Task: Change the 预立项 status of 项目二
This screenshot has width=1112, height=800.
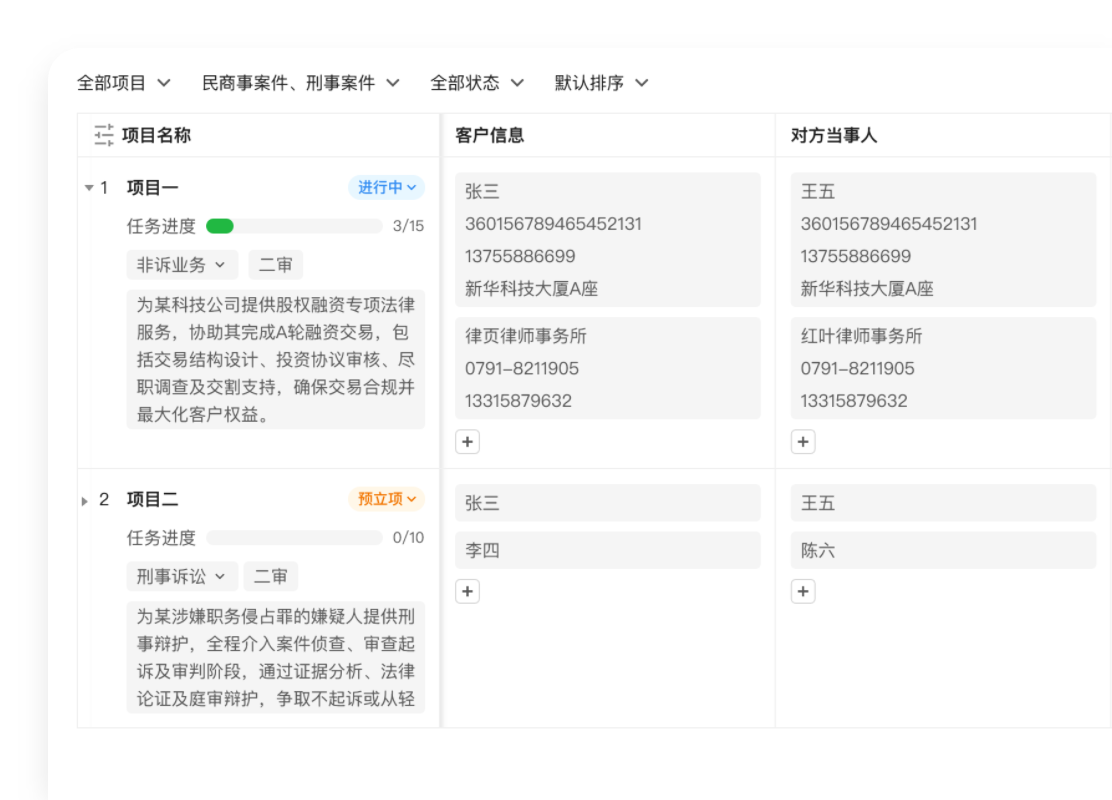Action: [x=387, y=499]
